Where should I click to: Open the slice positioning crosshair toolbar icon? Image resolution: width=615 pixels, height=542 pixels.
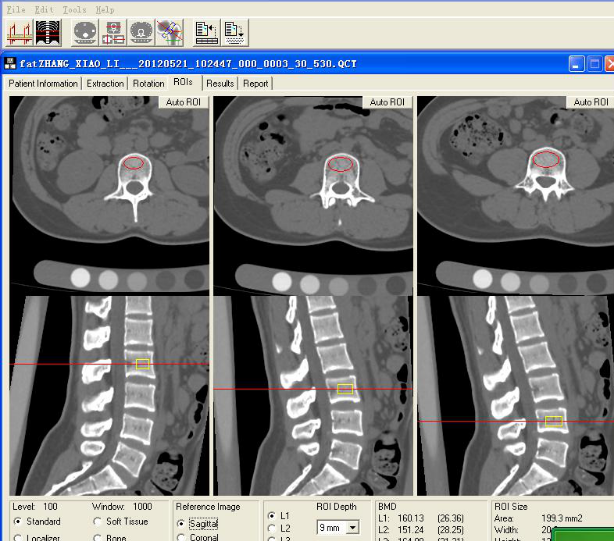coord(113,33)
